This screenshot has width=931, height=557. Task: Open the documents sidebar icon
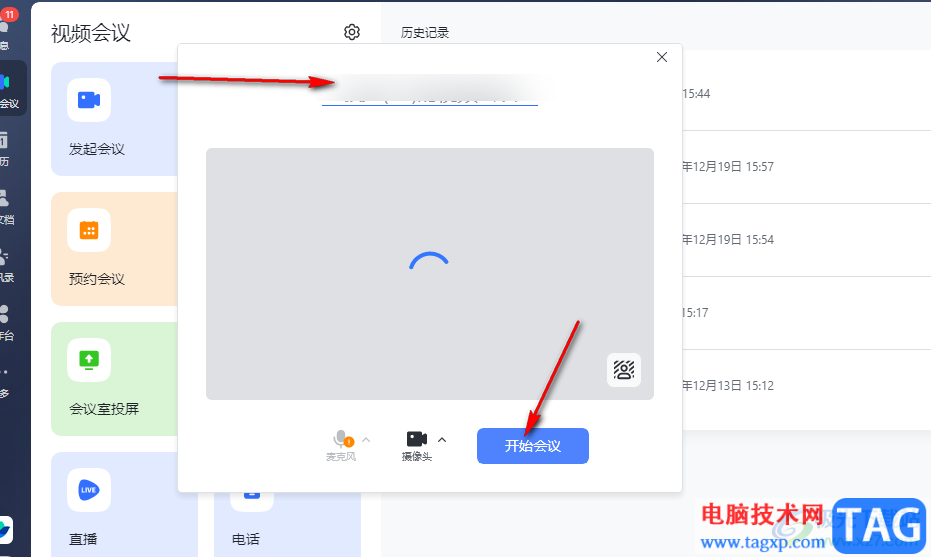click(x=6, y=207)
